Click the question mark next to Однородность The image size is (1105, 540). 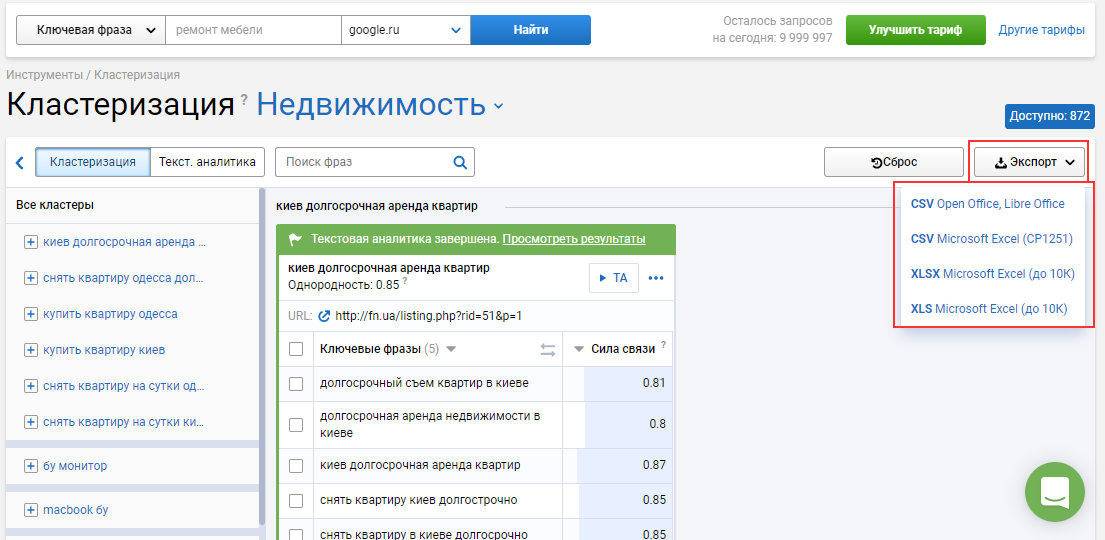pos(405,281)
